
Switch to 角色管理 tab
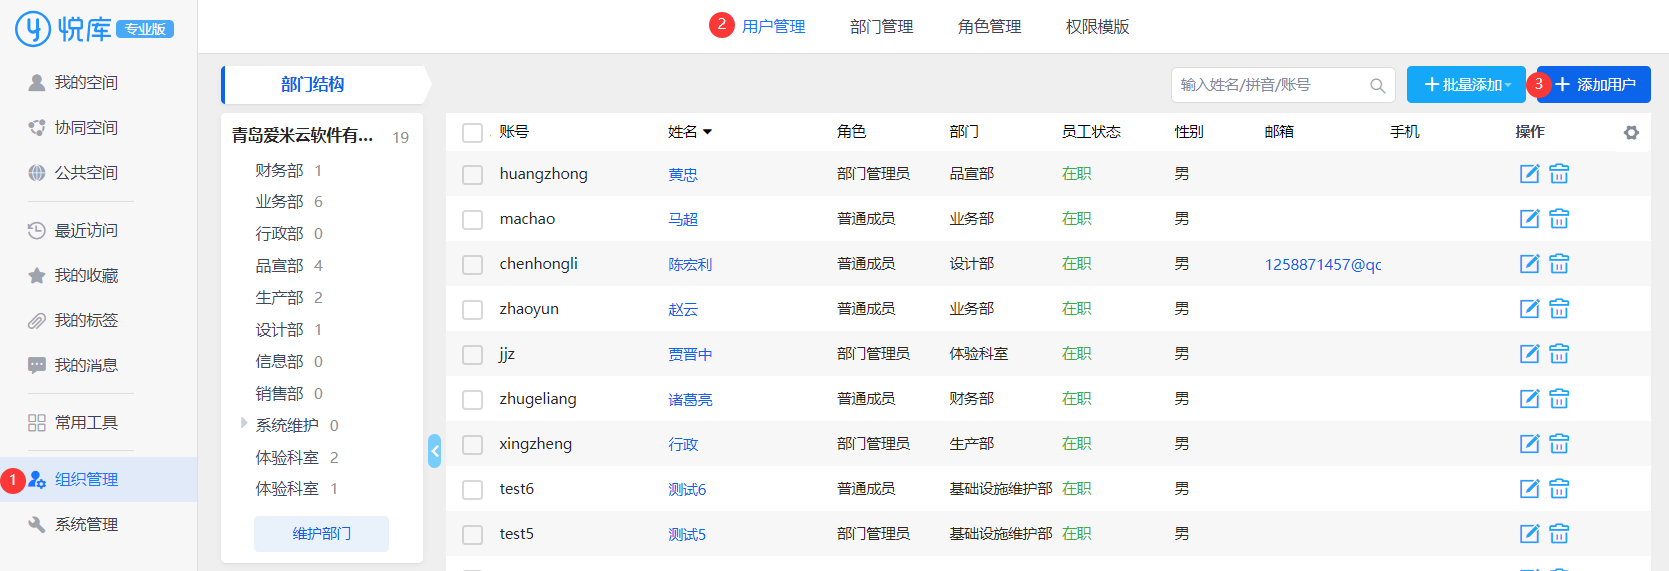[989, 27]
